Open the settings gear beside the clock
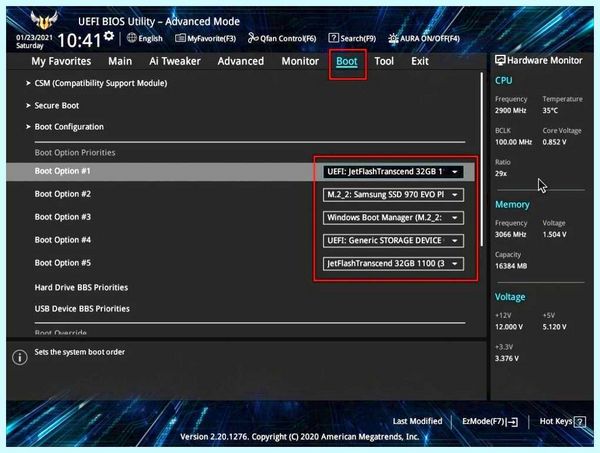The height and width of the screenshot is (453, 600). tap(109, 36)
